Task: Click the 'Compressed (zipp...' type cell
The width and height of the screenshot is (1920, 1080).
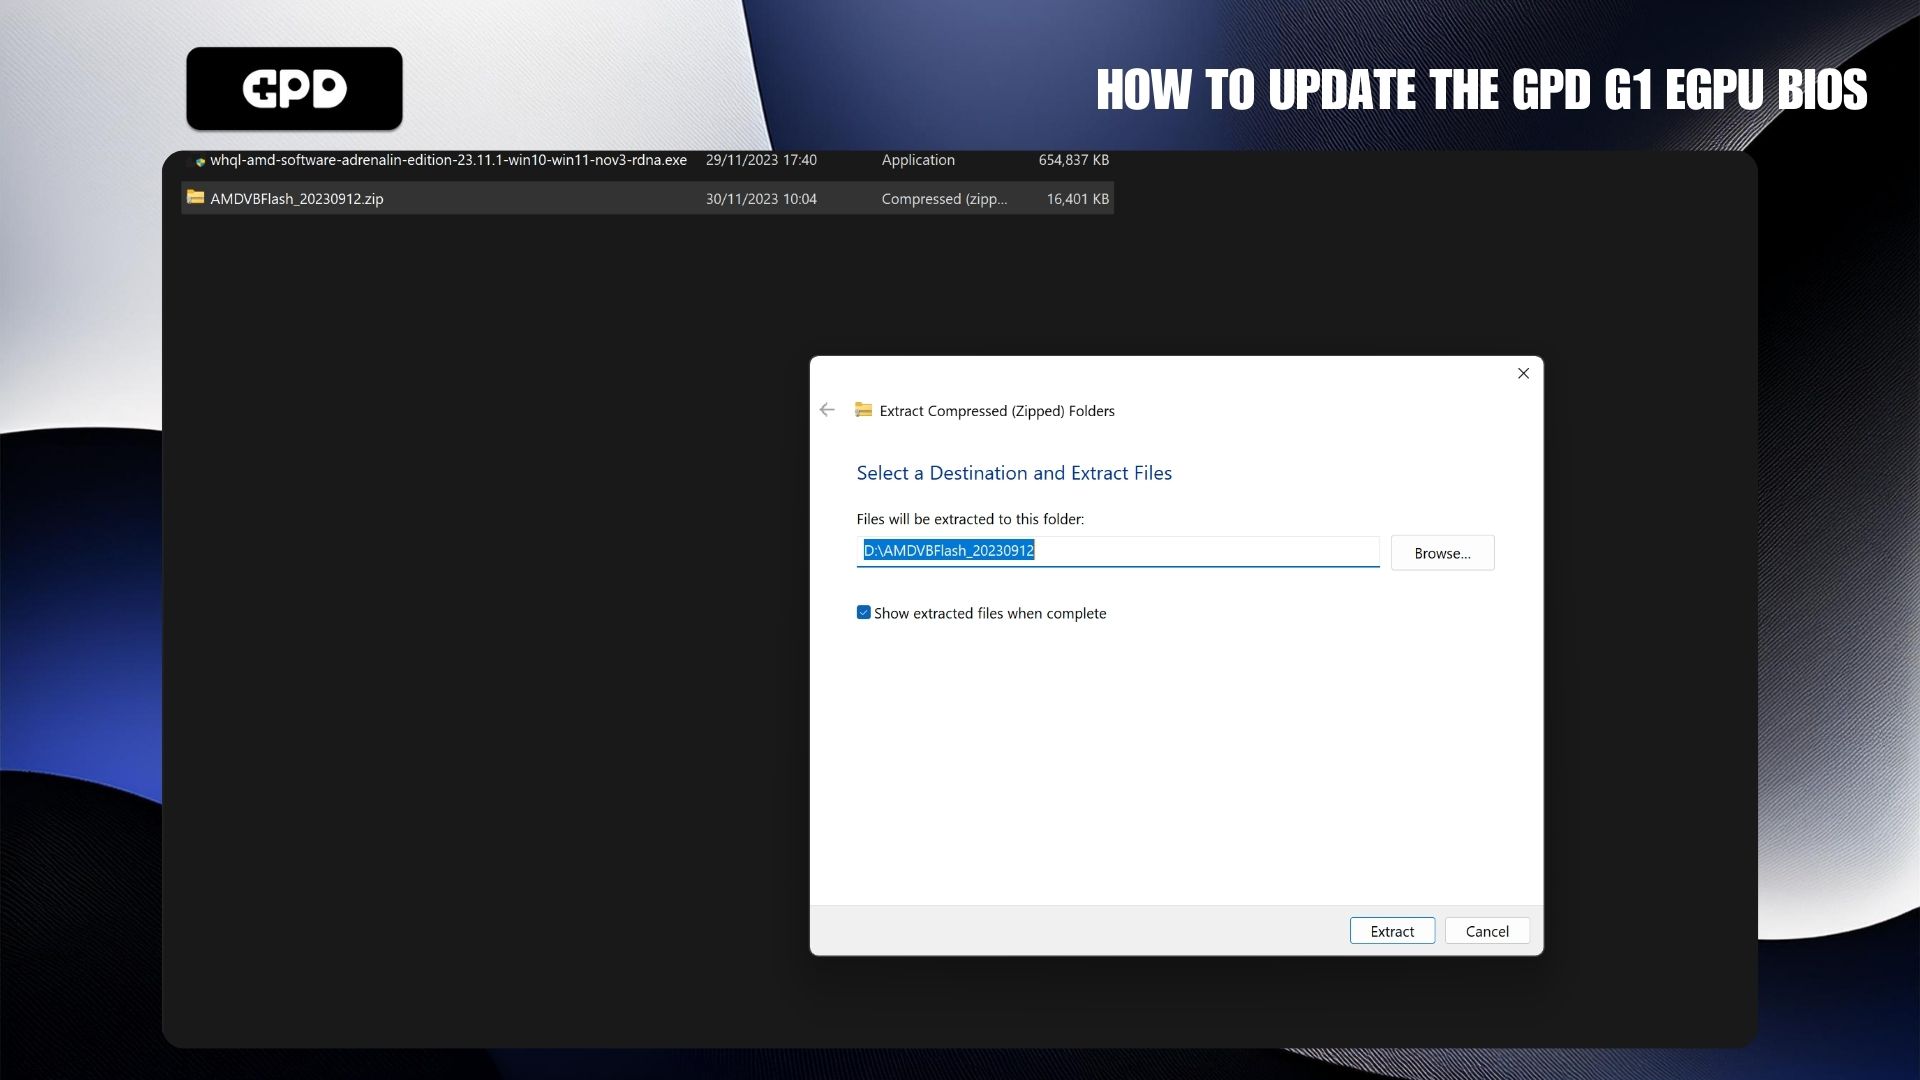Action: click(x=944, y=199)
